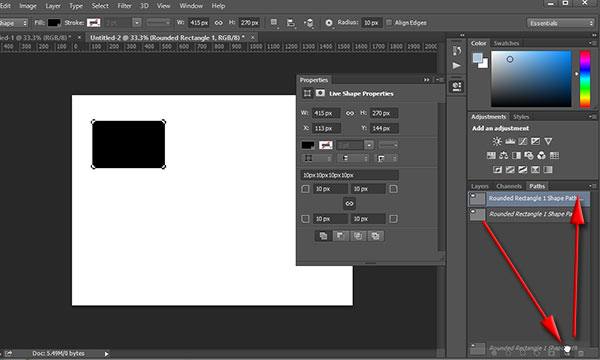Add an Invert adjustment
The width and height of the screenshot is (600, 360).
tap(497, 169)
